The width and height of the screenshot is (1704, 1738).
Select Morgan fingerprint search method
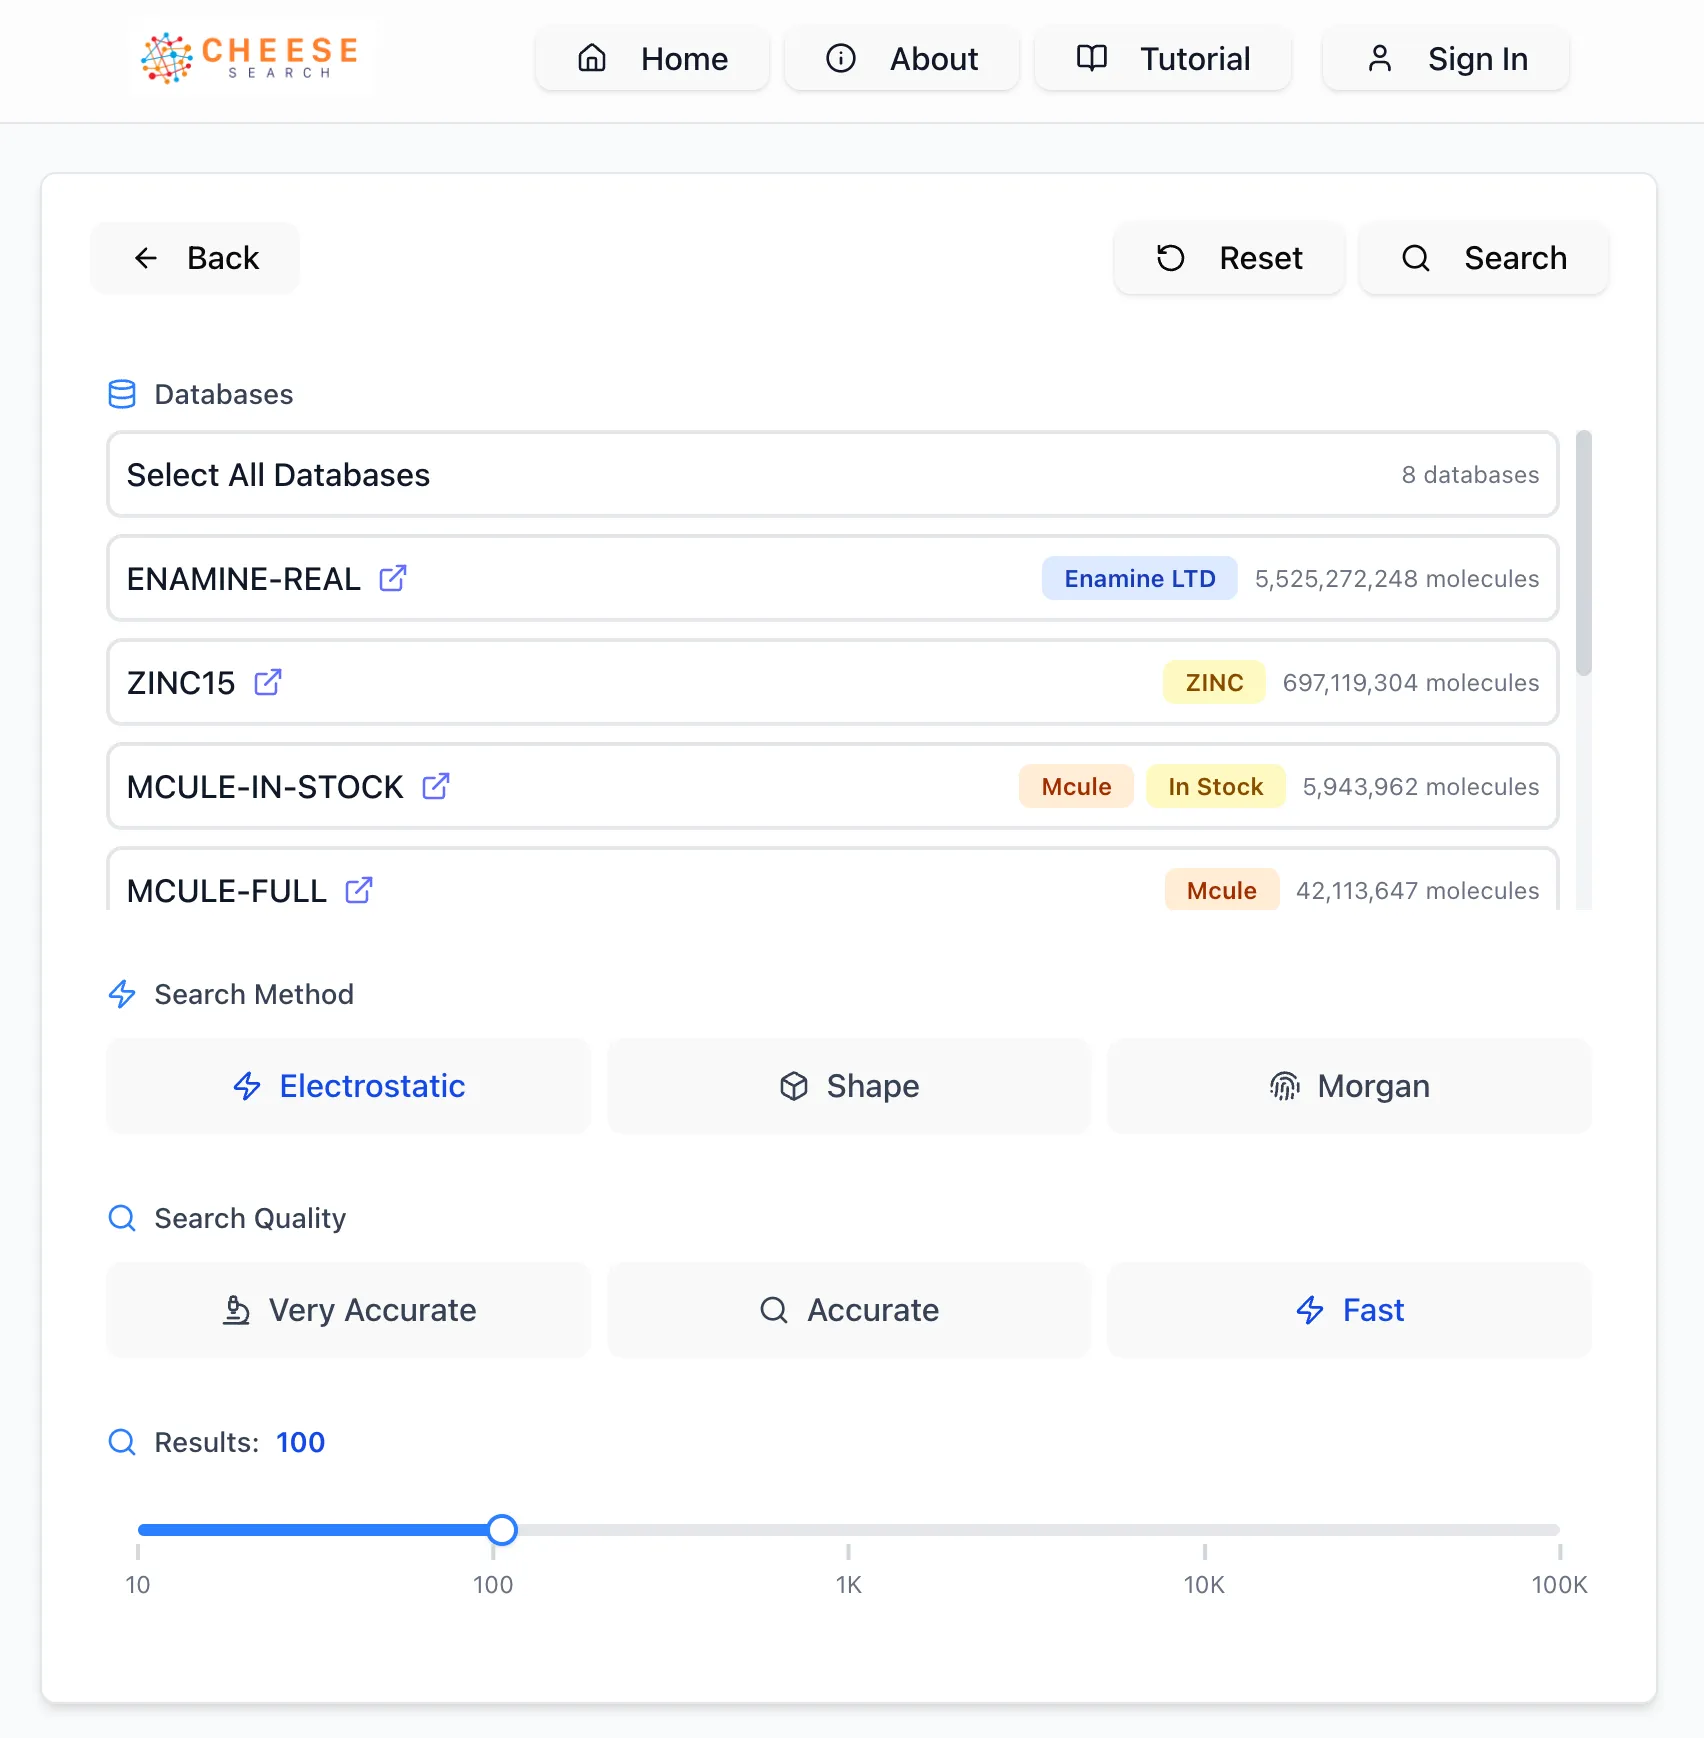(1349, 1086)
